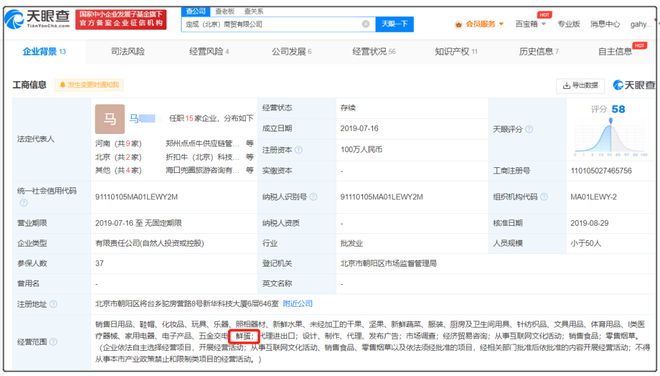Switch to the 历史信息 tab

539,51
